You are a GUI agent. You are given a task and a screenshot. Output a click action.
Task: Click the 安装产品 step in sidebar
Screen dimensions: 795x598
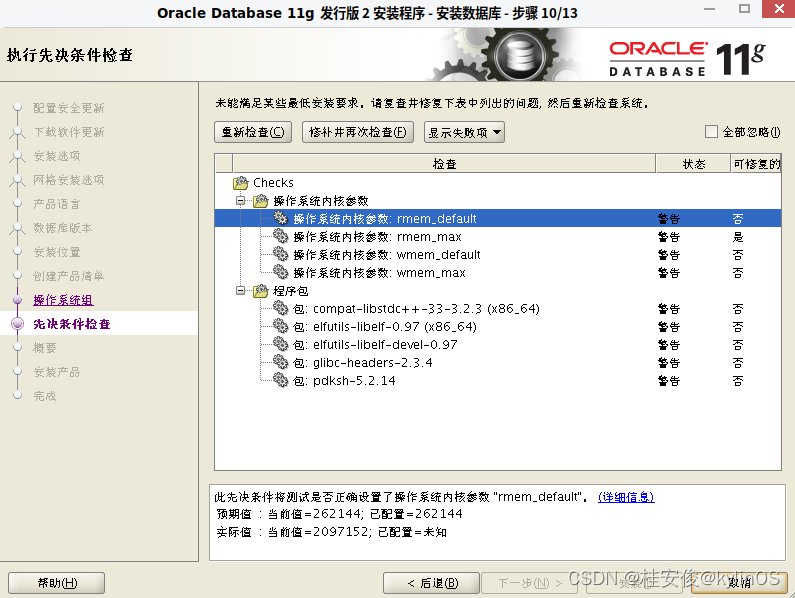click(57, 372)
